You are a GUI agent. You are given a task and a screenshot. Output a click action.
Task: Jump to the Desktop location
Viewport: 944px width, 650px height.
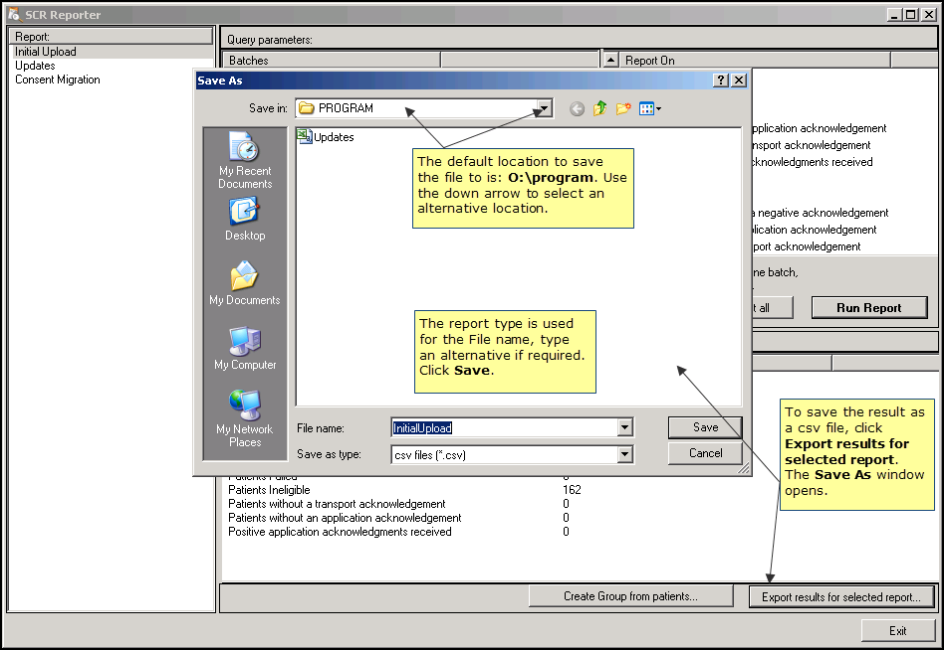245,220
